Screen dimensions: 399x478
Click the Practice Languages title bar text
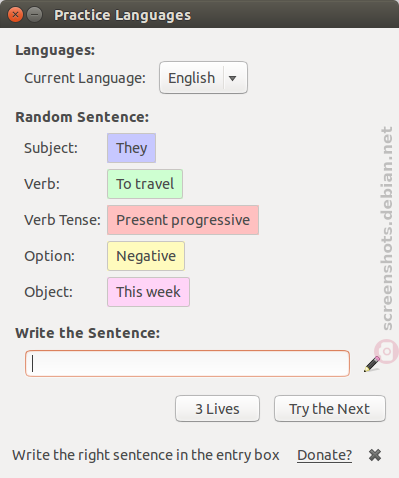click(x=123, y=15)
